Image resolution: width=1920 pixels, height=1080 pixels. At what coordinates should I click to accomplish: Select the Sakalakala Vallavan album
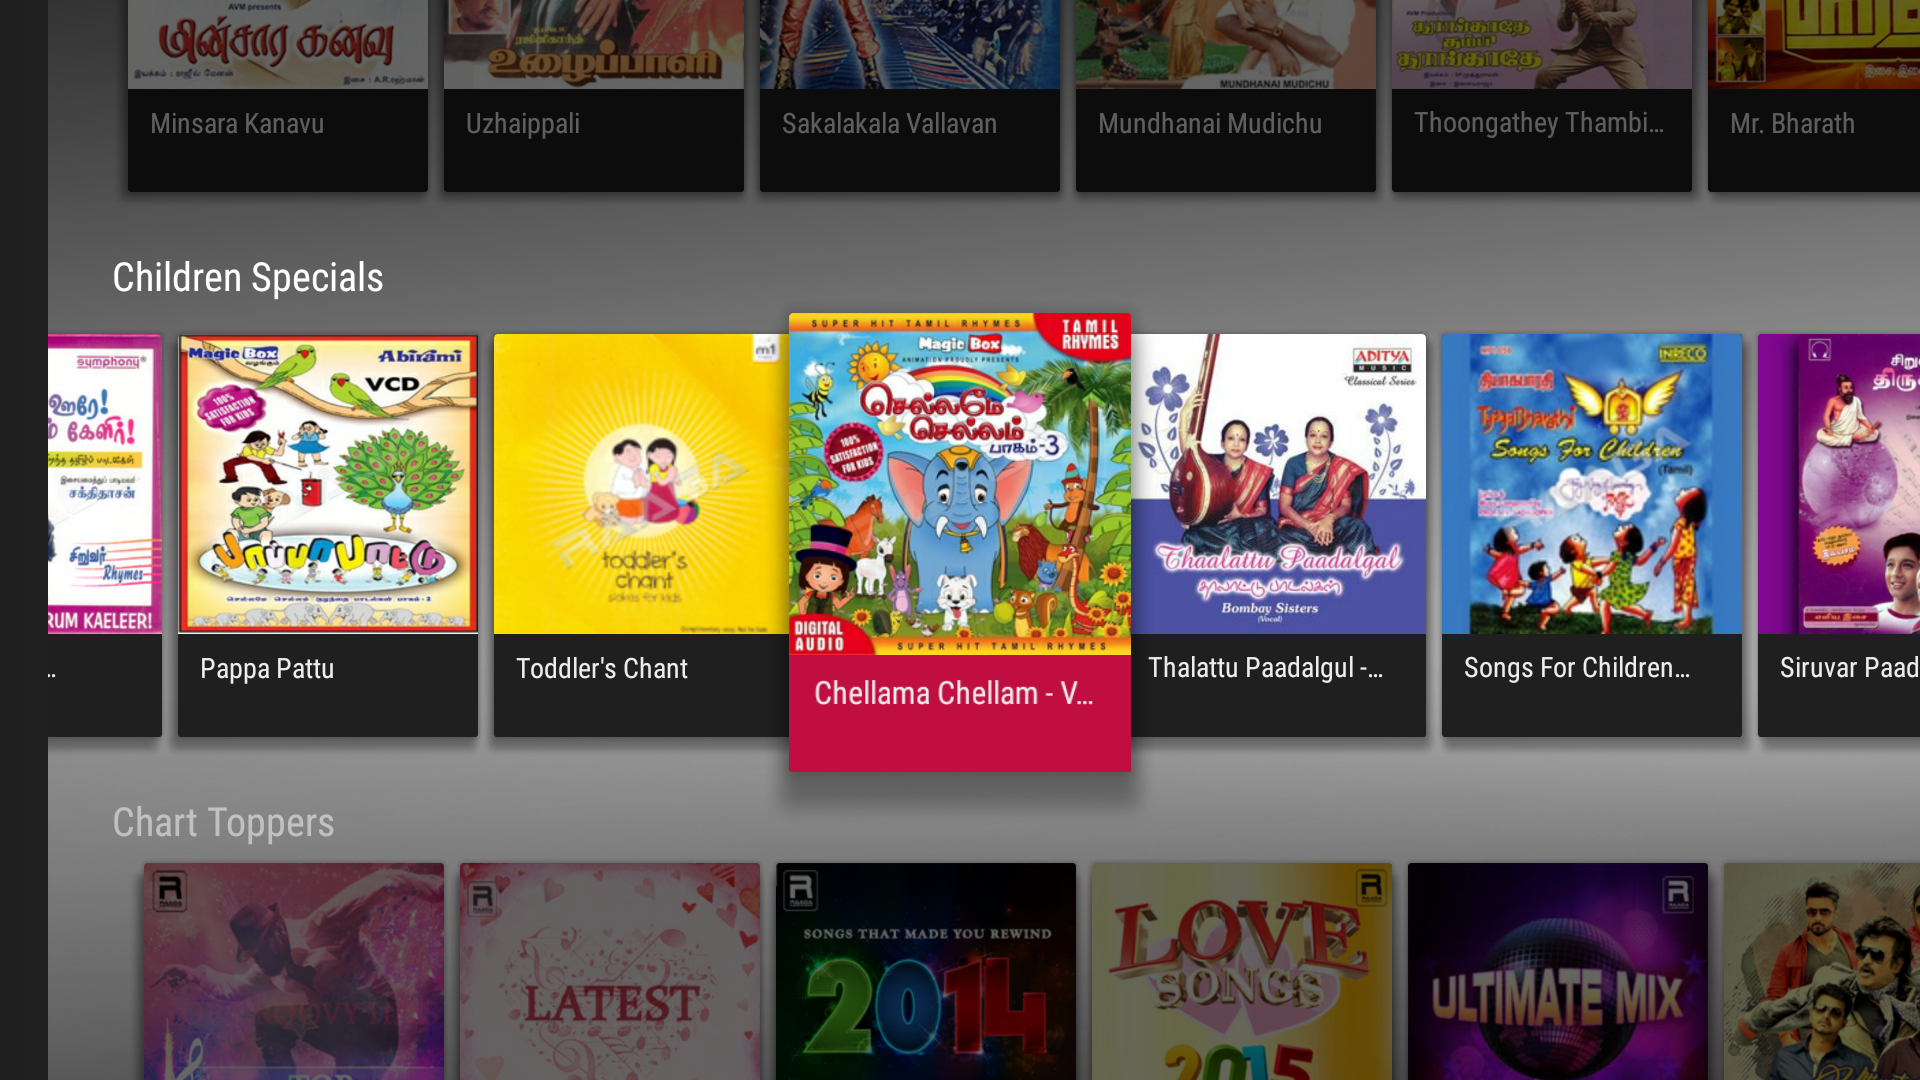[910, 96]
